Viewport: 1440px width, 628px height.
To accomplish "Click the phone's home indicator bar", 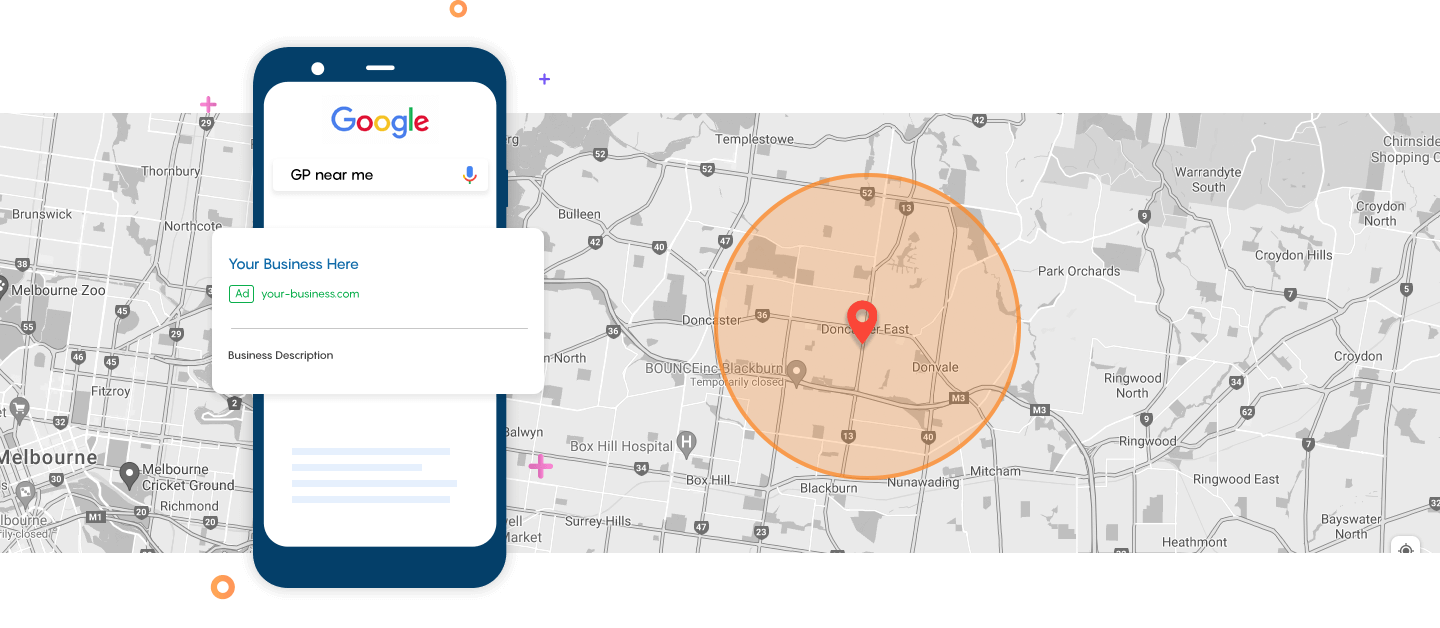I will (x=380, y=68).
